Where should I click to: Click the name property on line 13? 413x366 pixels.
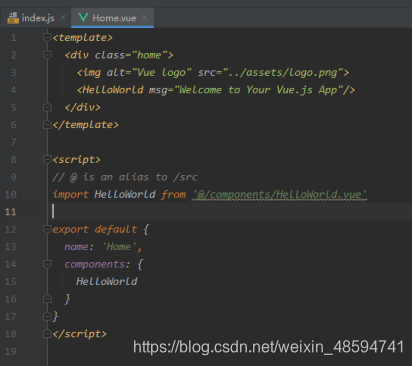click(76, 247)
